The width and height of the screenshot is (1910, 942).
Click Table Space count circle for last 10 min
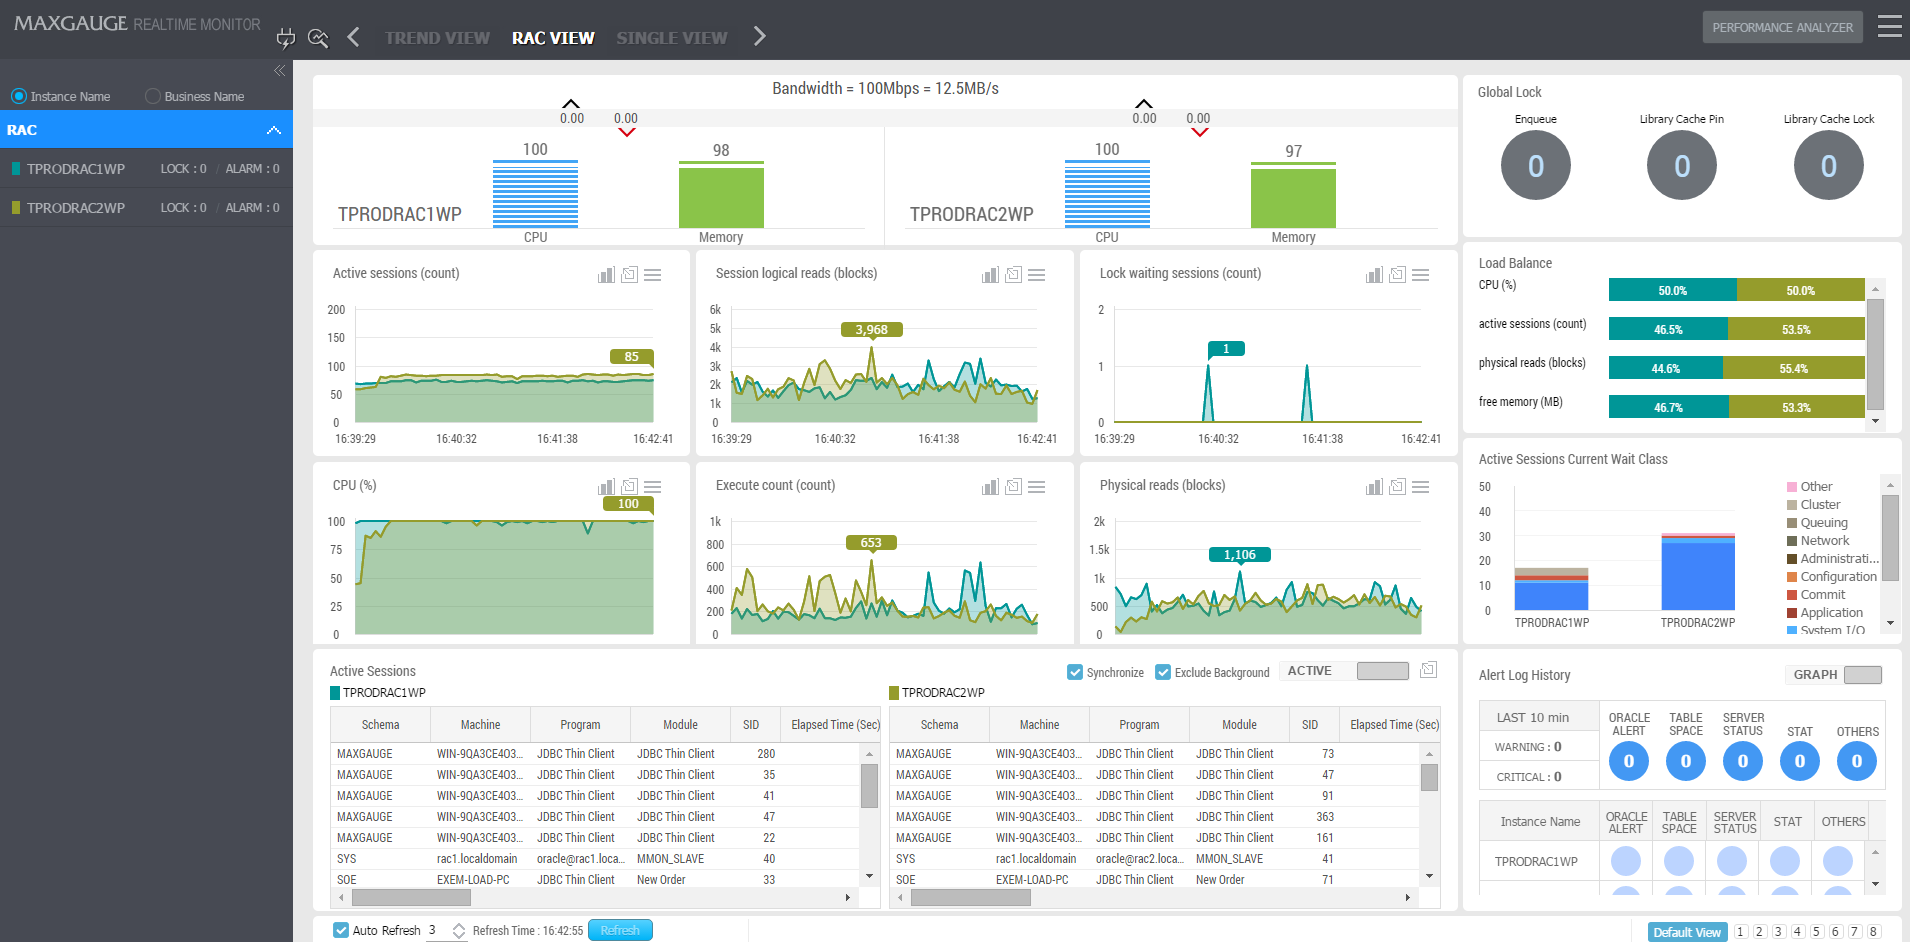click(x=1686, y=761)
